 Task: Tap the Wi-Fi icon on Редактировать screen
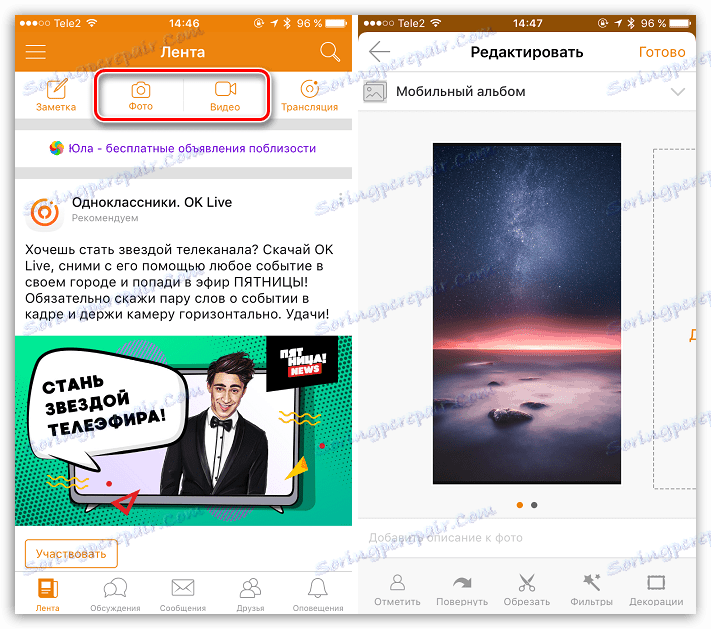[x=436, y=23]
